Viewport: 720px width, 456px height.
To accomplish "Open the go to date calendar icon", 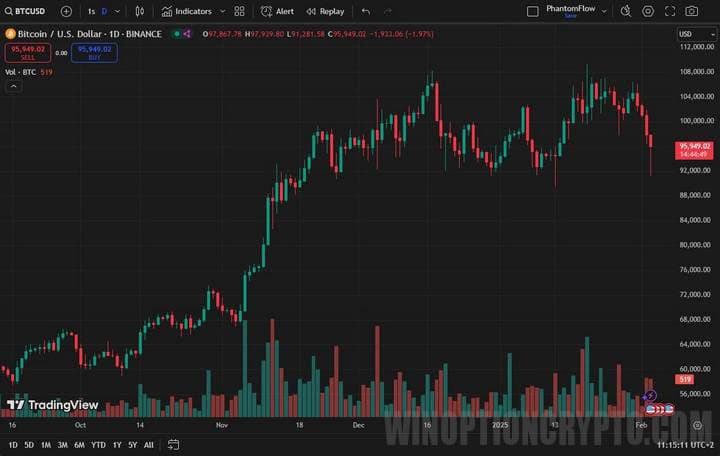I will [173, 444].
